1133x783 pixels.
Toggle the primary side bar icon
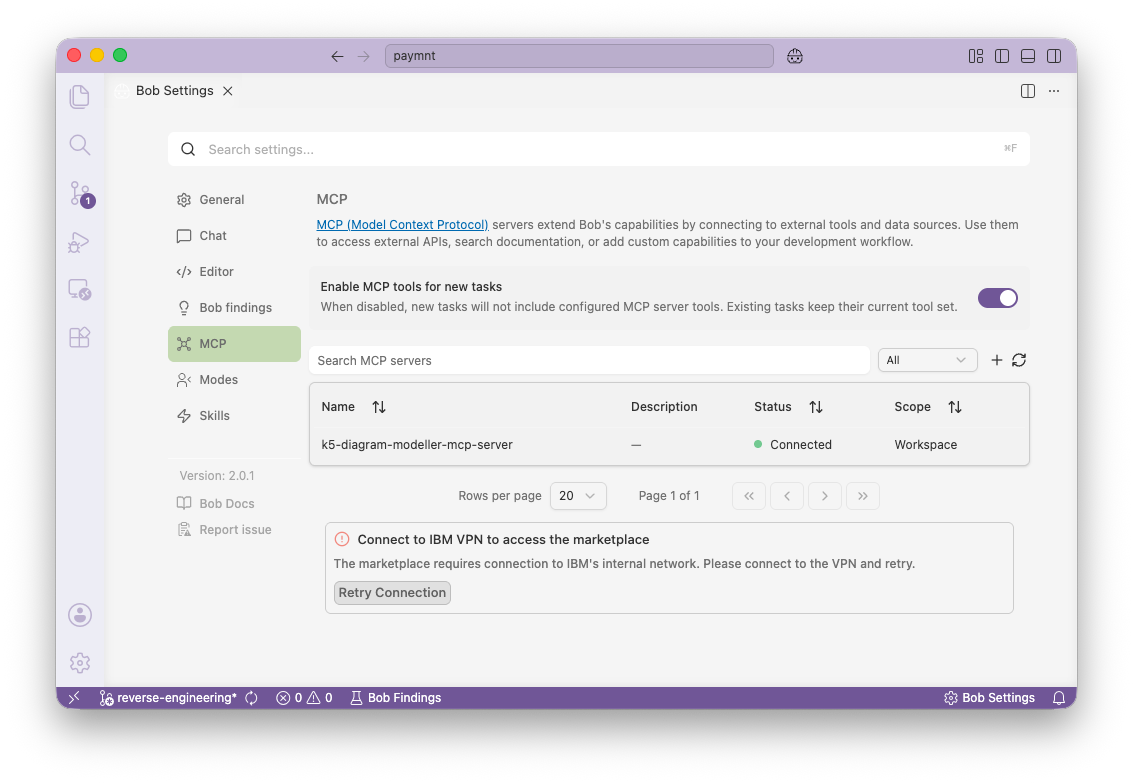click(1002, 56)
